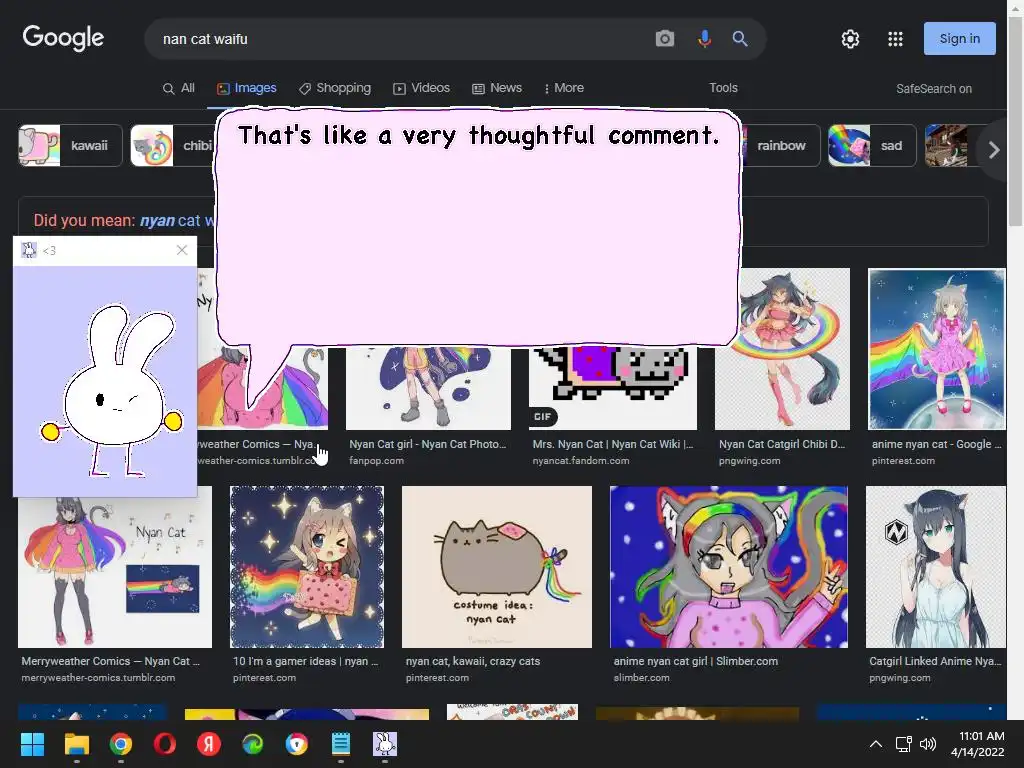1024x768 pixels.
Task: Open SafeSearch on setting
Action: [x=933, y=89]
